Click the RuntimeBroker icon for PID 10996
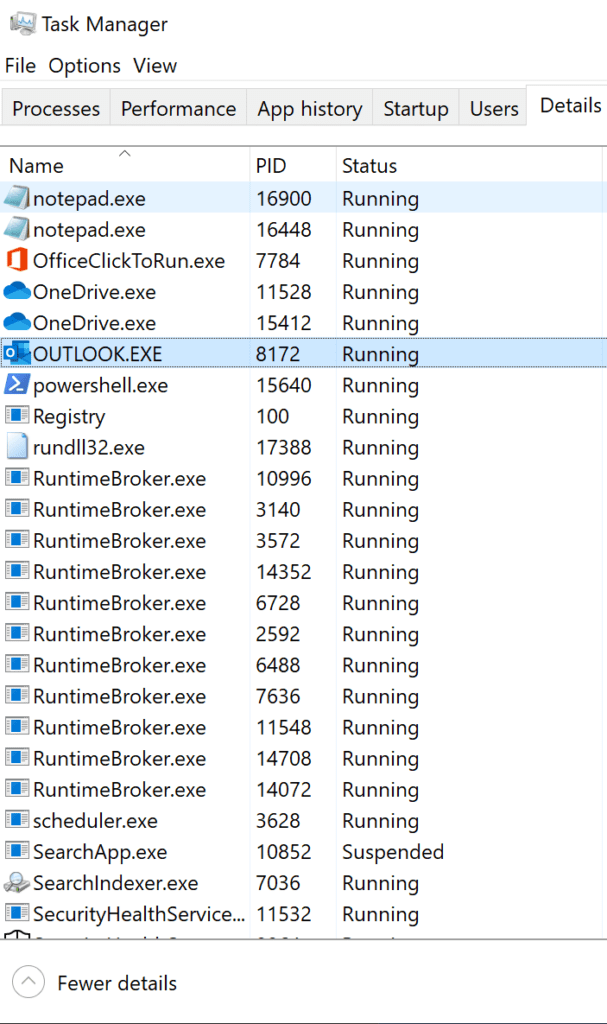The image size is (607, 1024). (x=17, y=477)
